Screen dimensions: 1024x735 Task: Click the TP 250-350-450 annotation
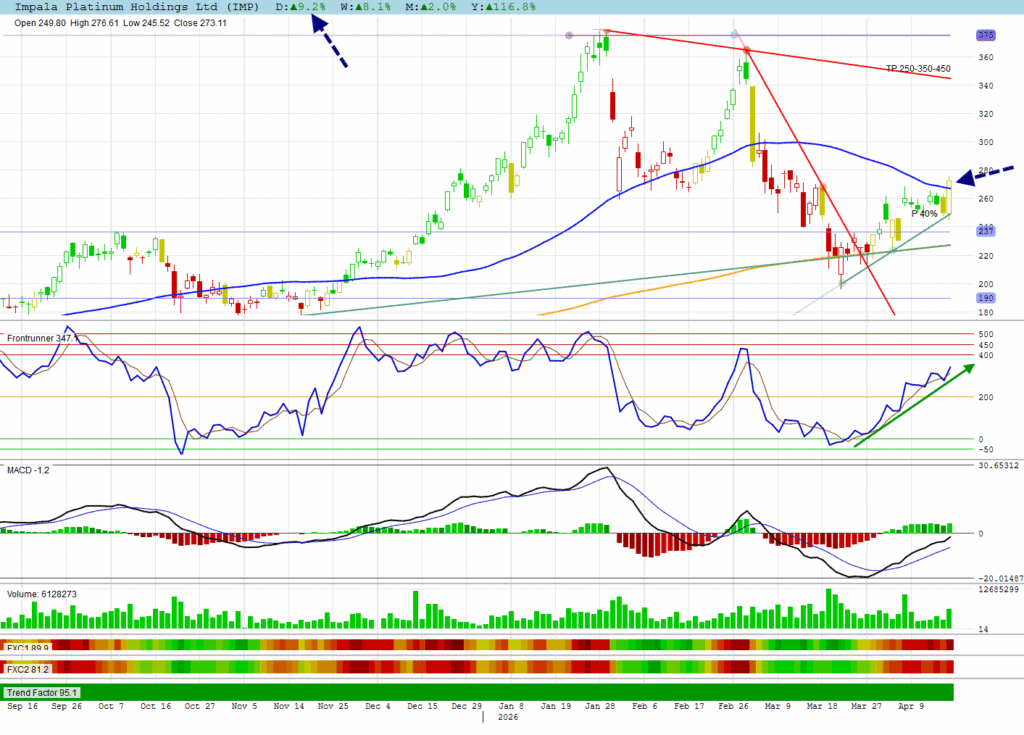(x=918, y=69)
